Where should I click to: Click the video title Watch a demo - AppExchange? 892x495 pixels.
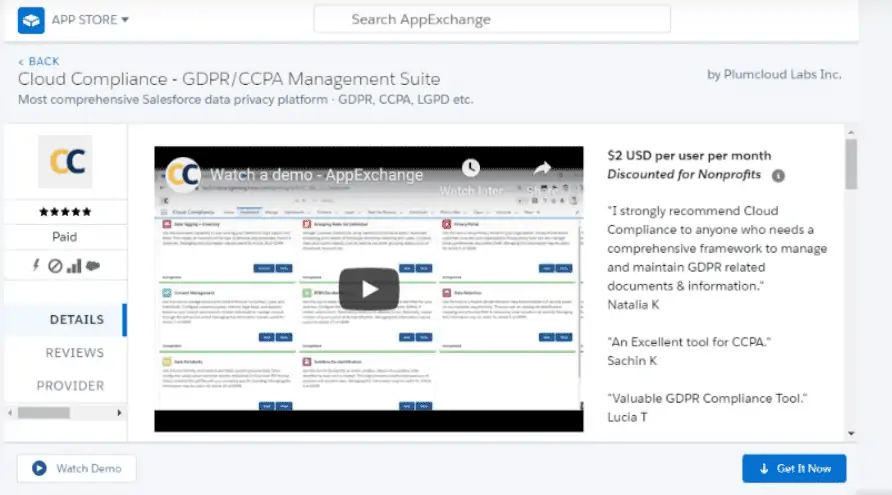coord(316,175)
